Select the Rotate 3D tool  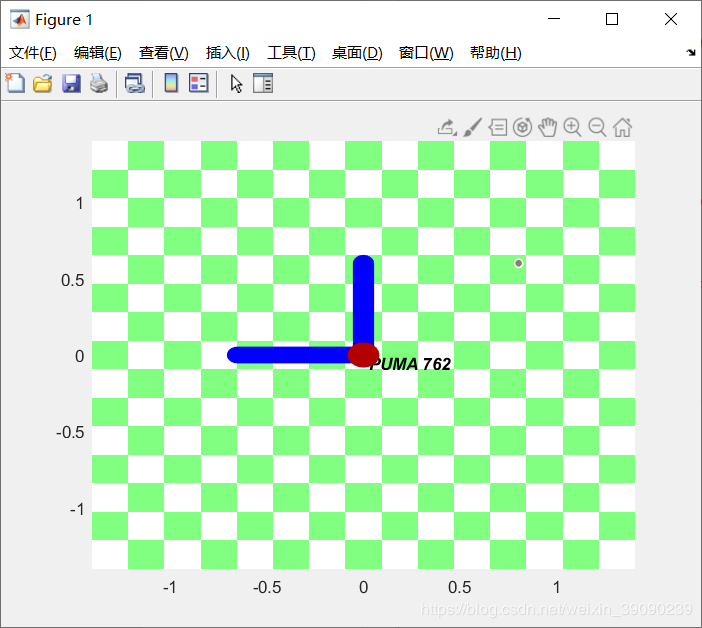(522, 128)
